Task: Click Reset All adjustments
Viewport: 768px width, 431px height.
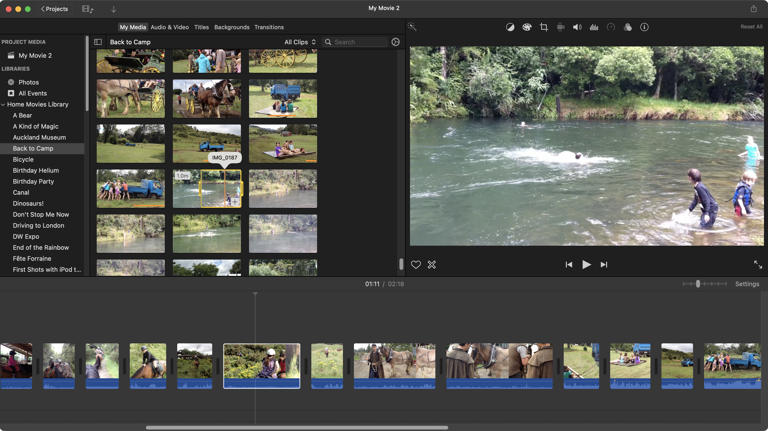Action: 751,26
